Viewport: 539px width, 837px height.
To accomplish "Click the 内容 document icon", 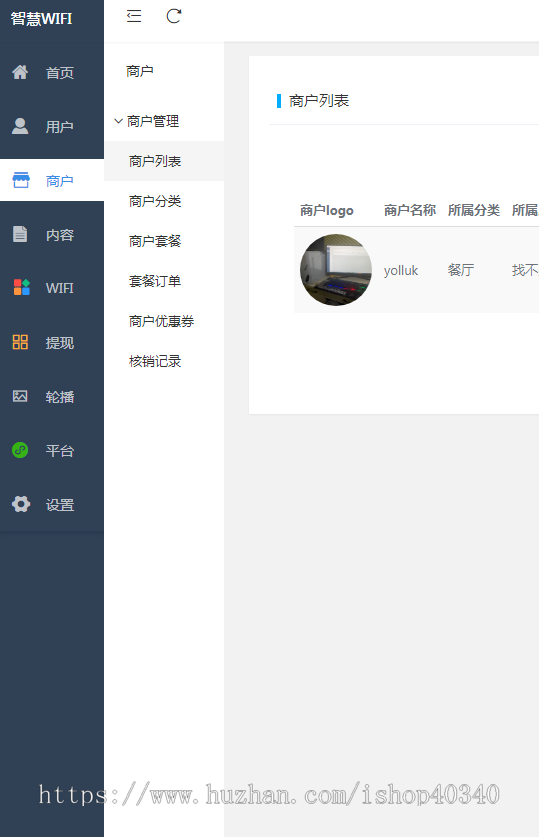I will coord(20,234).
